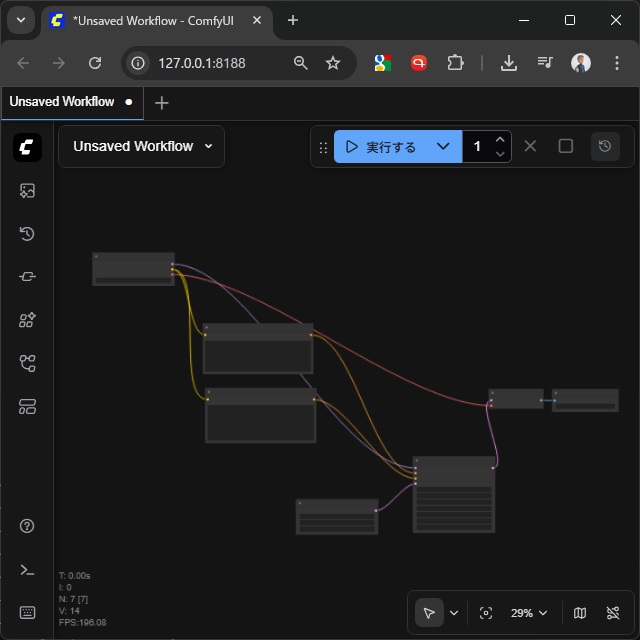Open the queue history sidebar panel
The width and height of the screenshot is (640, 640).
coord(27,234)
